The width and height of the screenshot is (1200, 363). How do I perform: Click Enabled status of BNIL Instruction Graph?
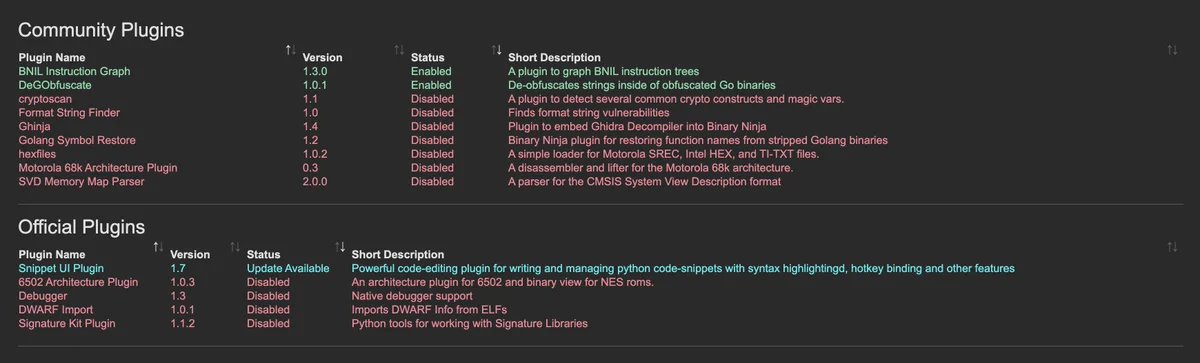[431, 72]
